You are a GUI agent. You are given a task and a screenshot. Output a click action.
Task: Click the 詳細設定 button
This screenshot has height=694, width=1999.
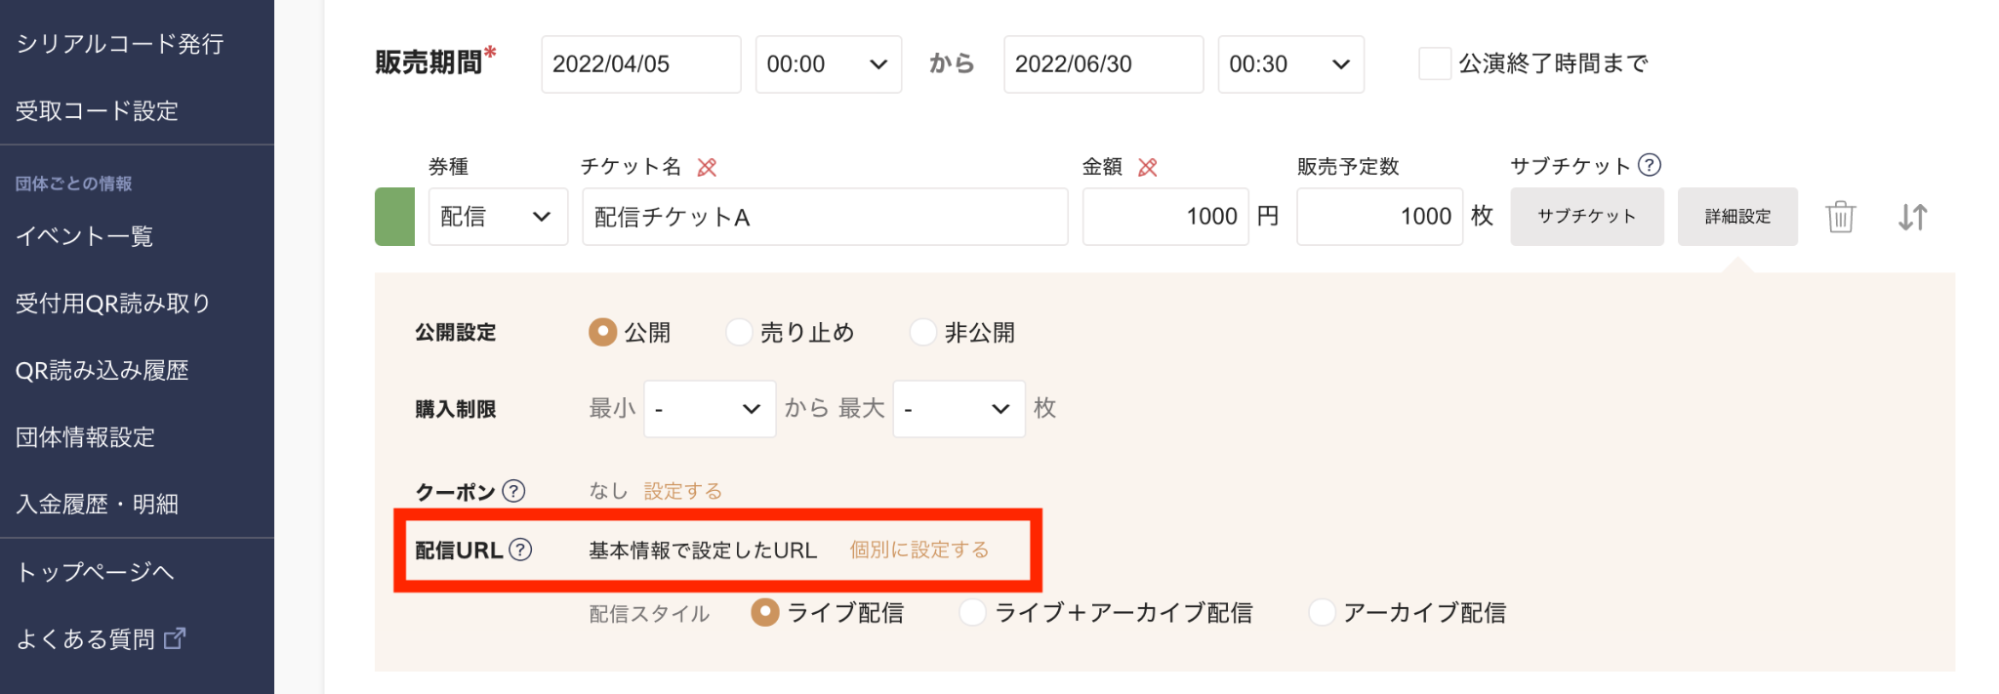point(1737,217)
